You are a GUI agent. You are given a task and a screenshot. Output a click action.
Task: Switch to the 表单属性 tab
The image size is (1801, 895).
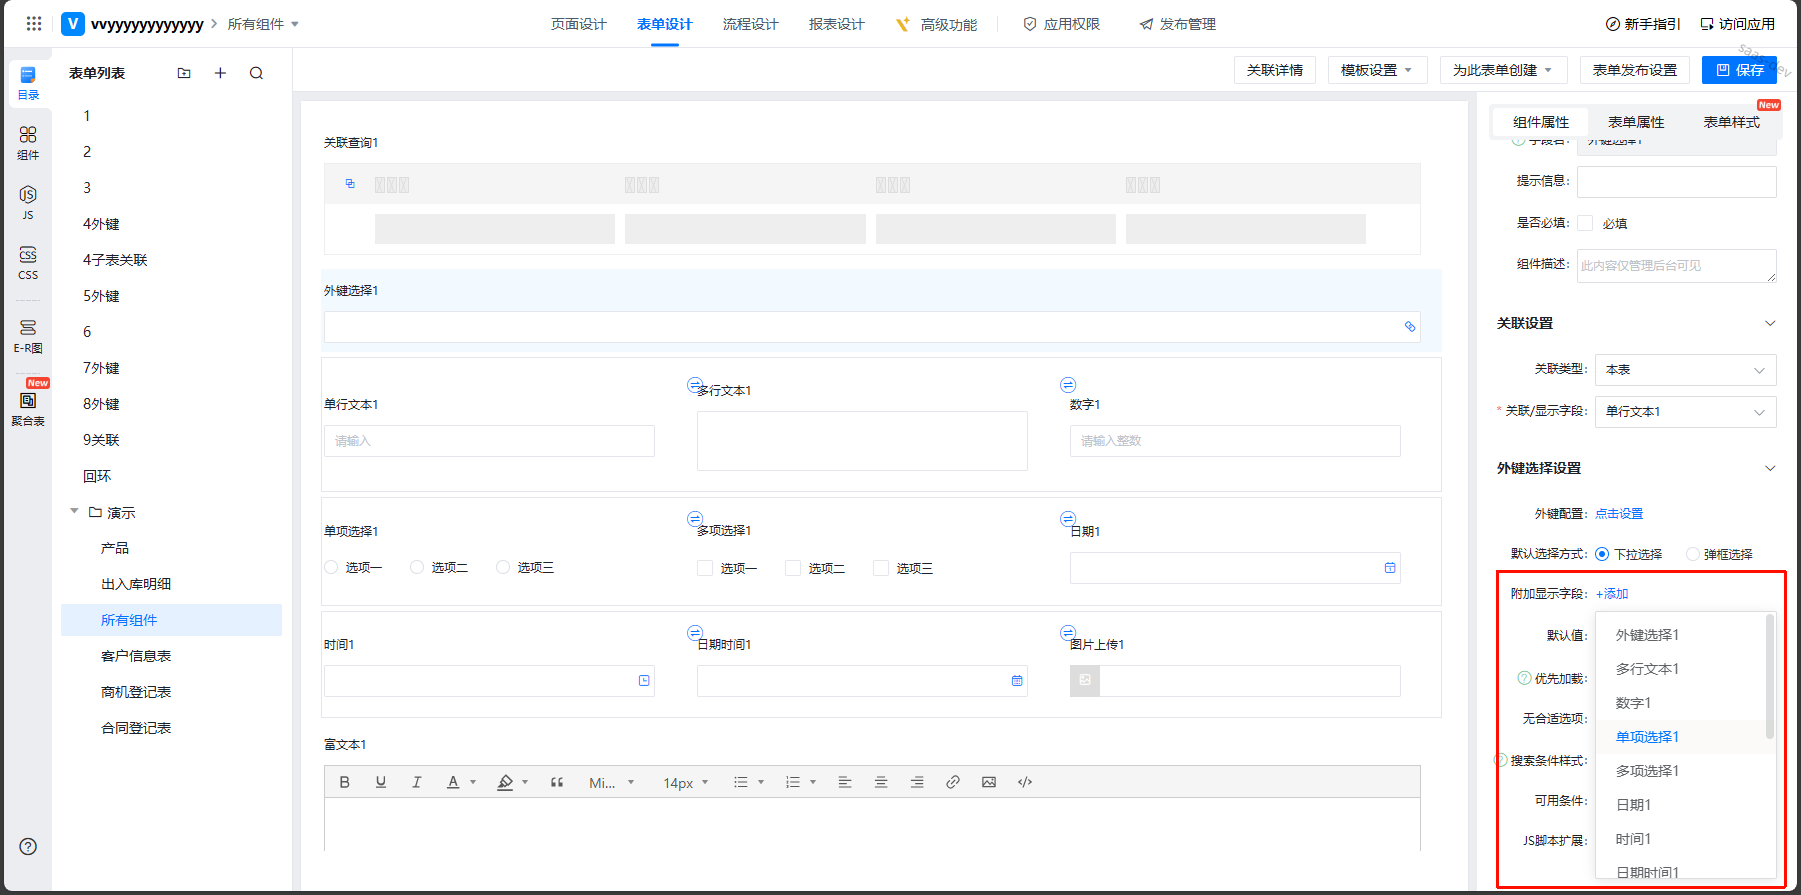coord(1636,122)
